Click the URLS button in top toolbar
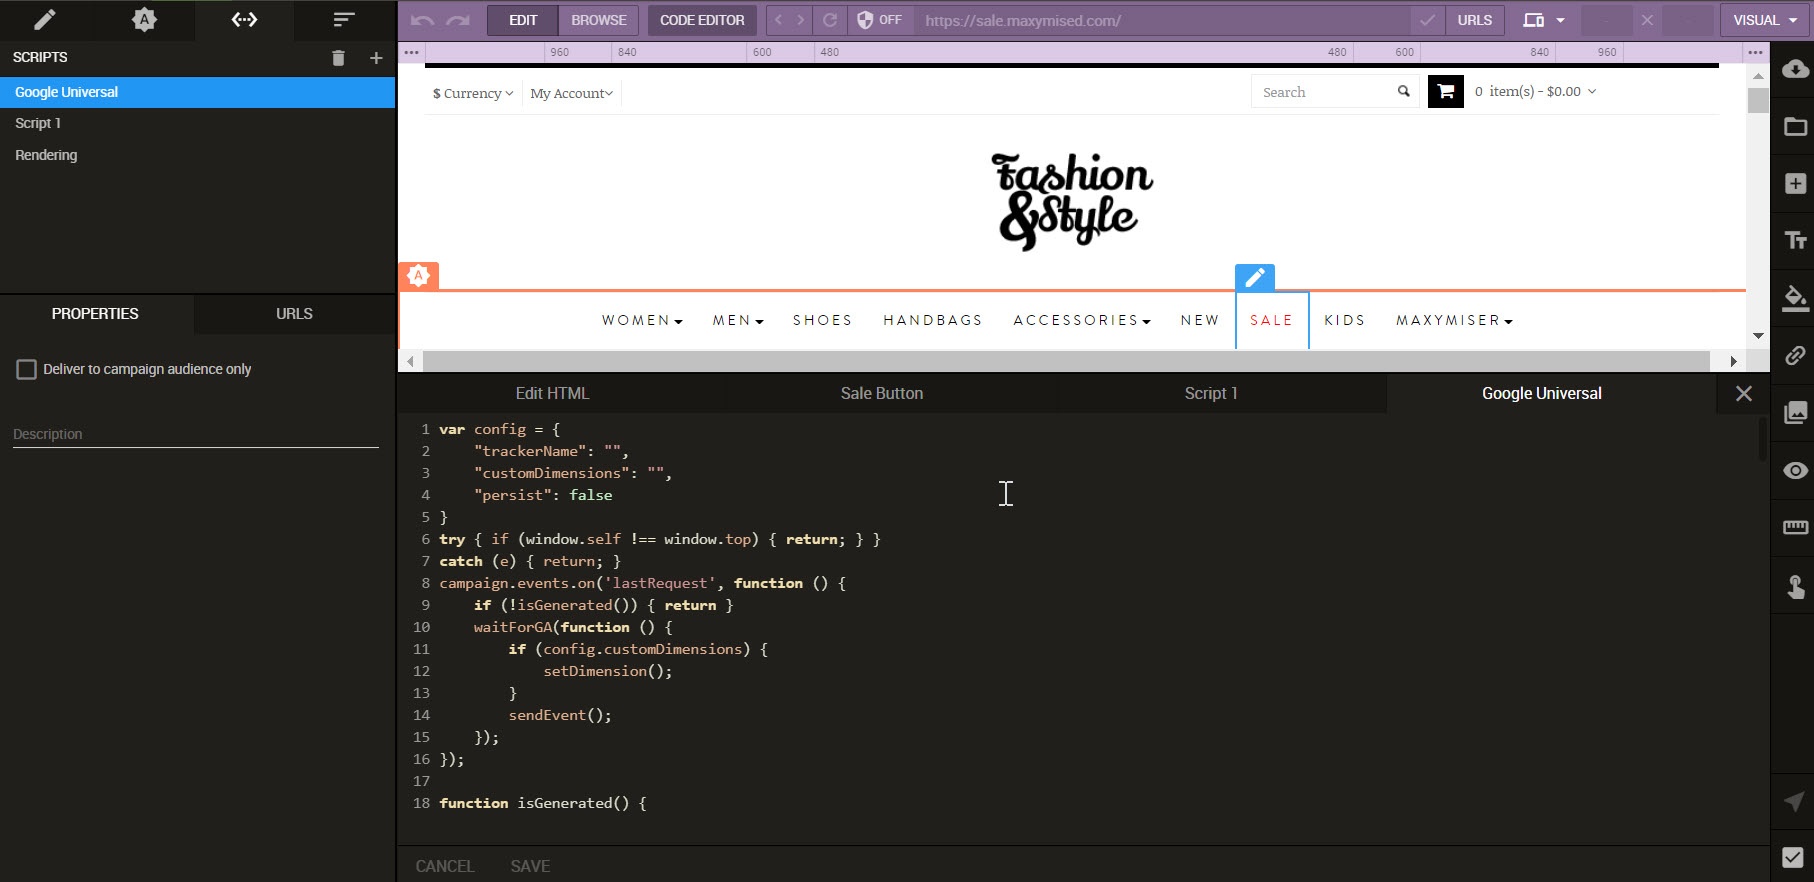The height and width of the screenshot is (882, 1814). pyautogui.click(x=1474, y=20)
